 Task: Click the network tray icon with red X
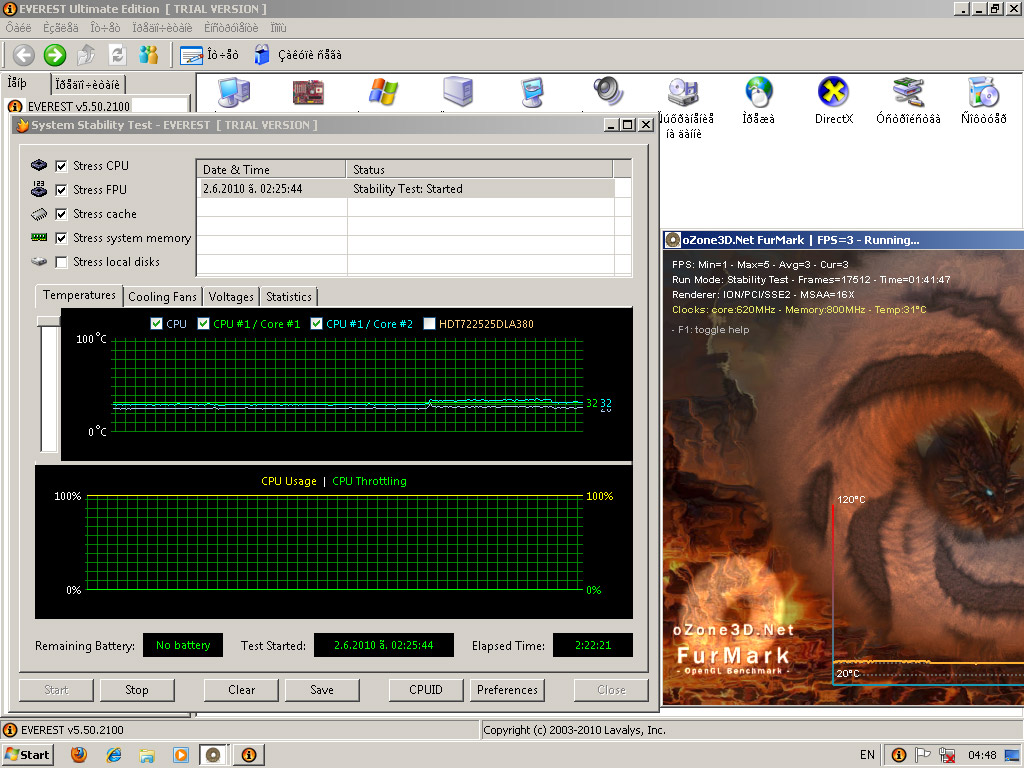[x=946, y=755]
